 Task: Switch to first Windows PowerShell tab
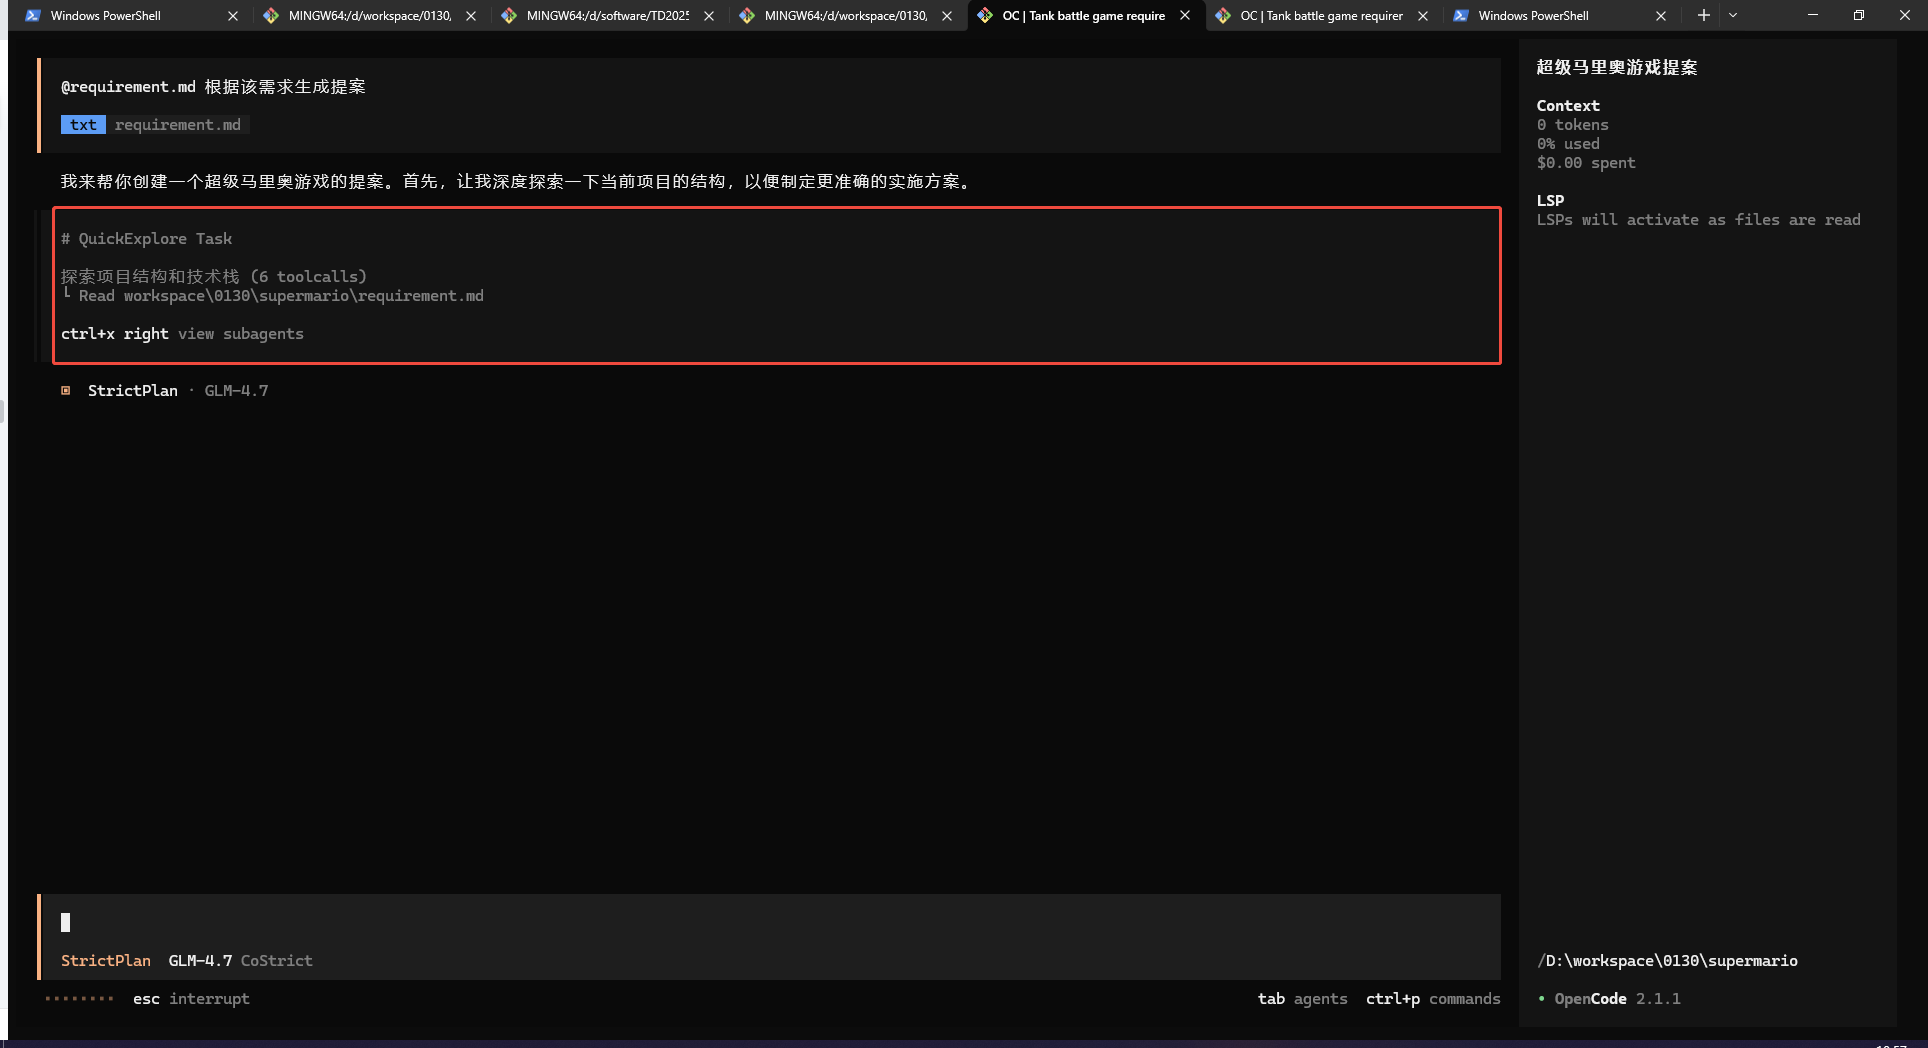point(105,16)
